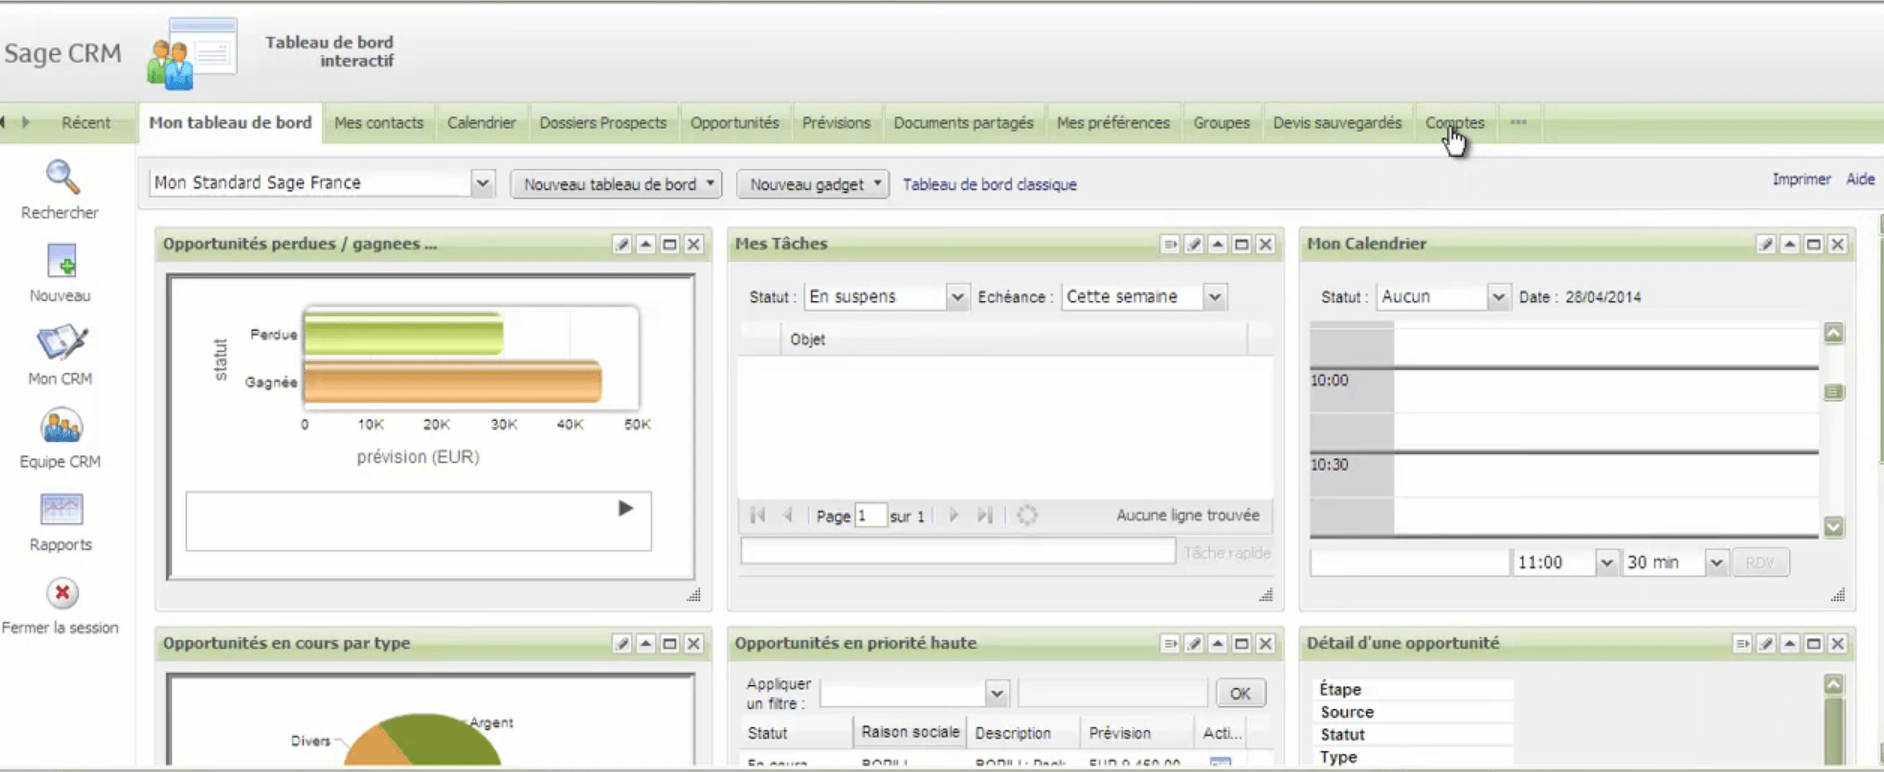Click the filter value field beside OK
The image size is (1884, 772).
point(1113,693)
